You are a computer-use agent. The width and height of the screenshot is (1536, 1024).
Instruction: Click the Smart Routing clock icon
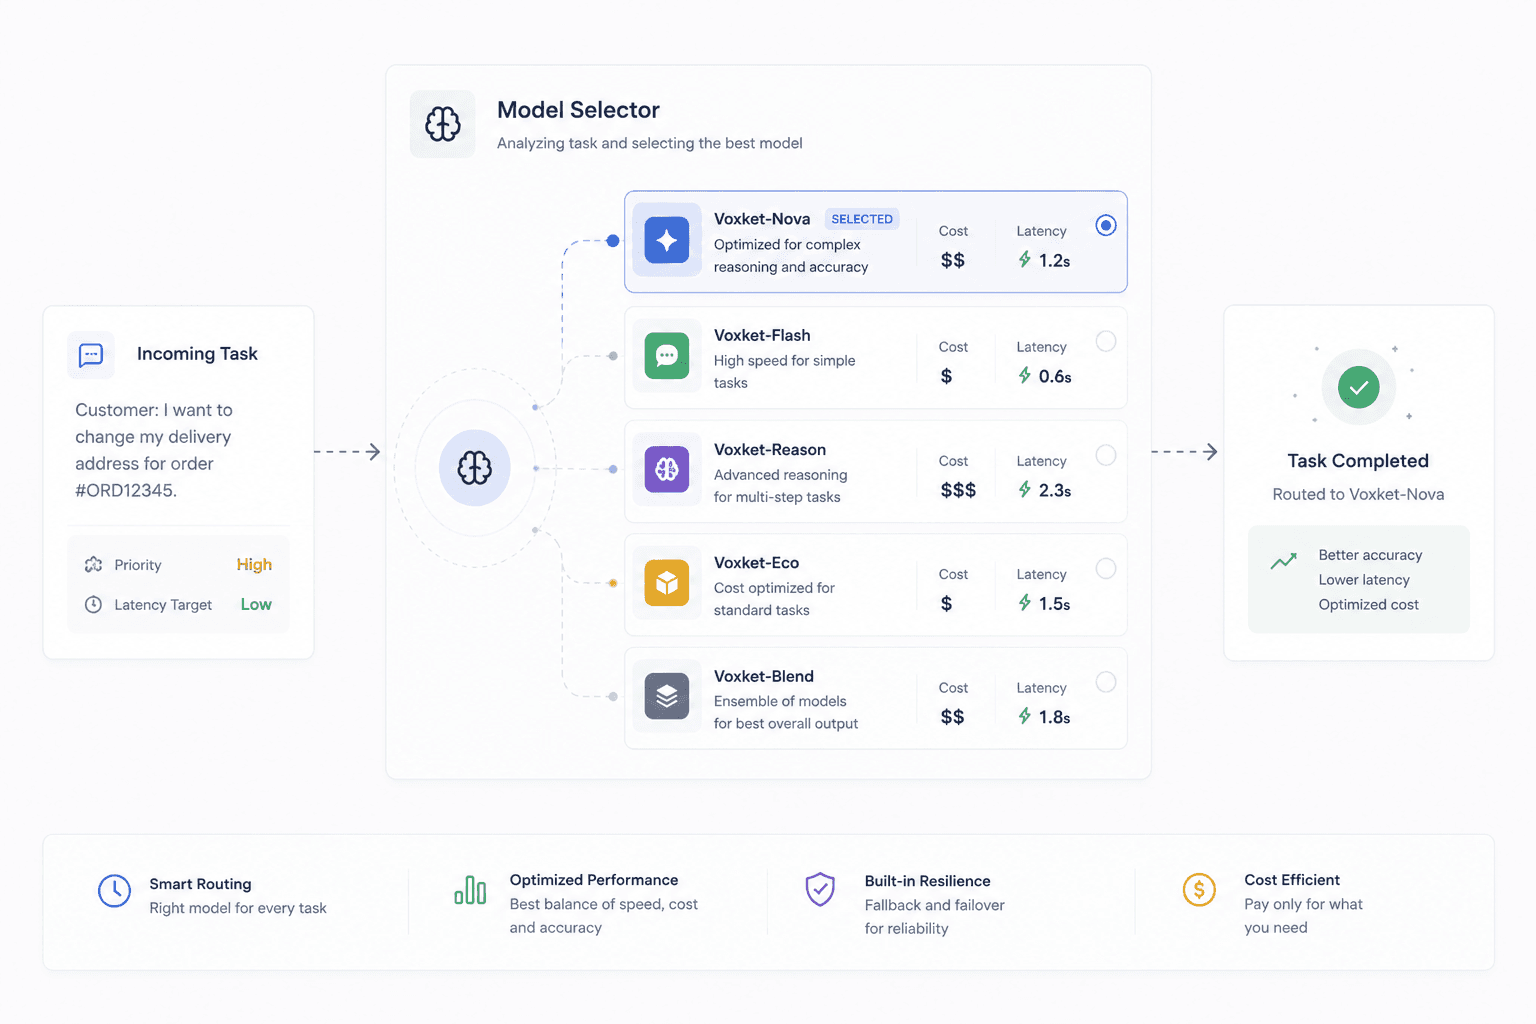(x=114, y=890)
